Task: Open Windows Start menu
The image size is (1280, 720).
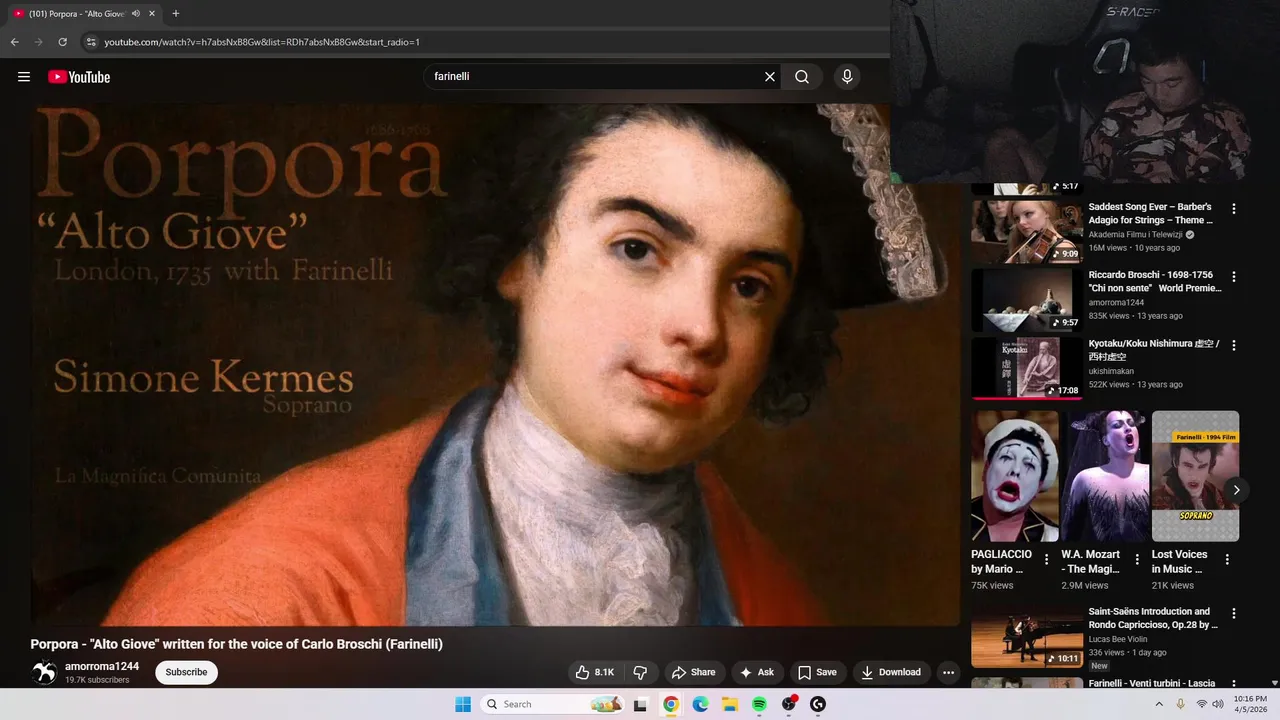Action: click(463, 704)
